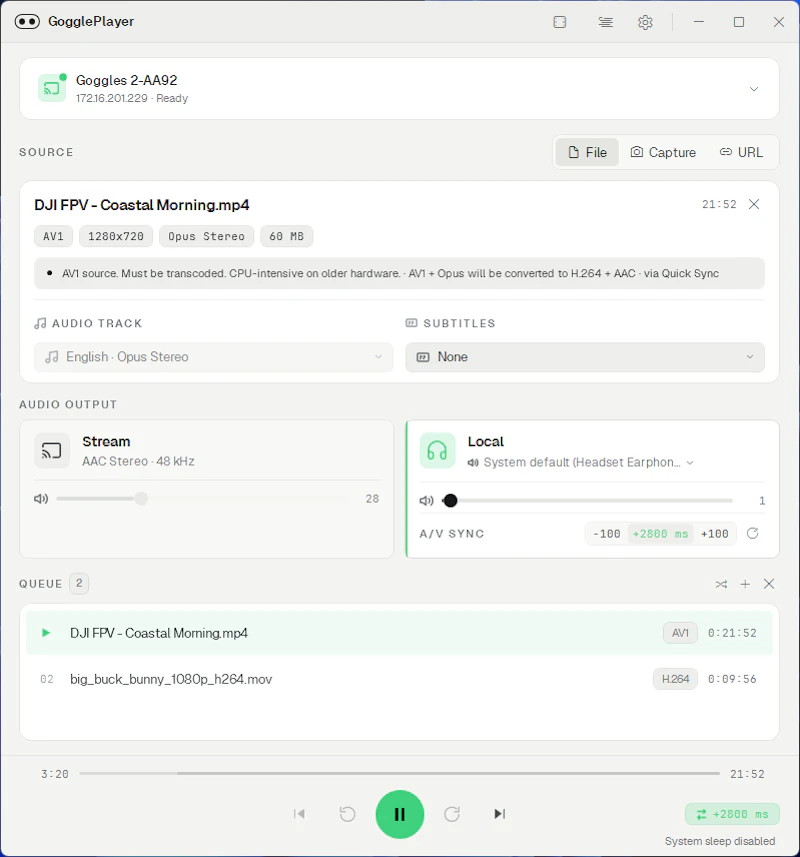Screen dimensions: 800x857
Task: Click the cast device icon for Goggles 2-AA92
Action: (51, 88)
